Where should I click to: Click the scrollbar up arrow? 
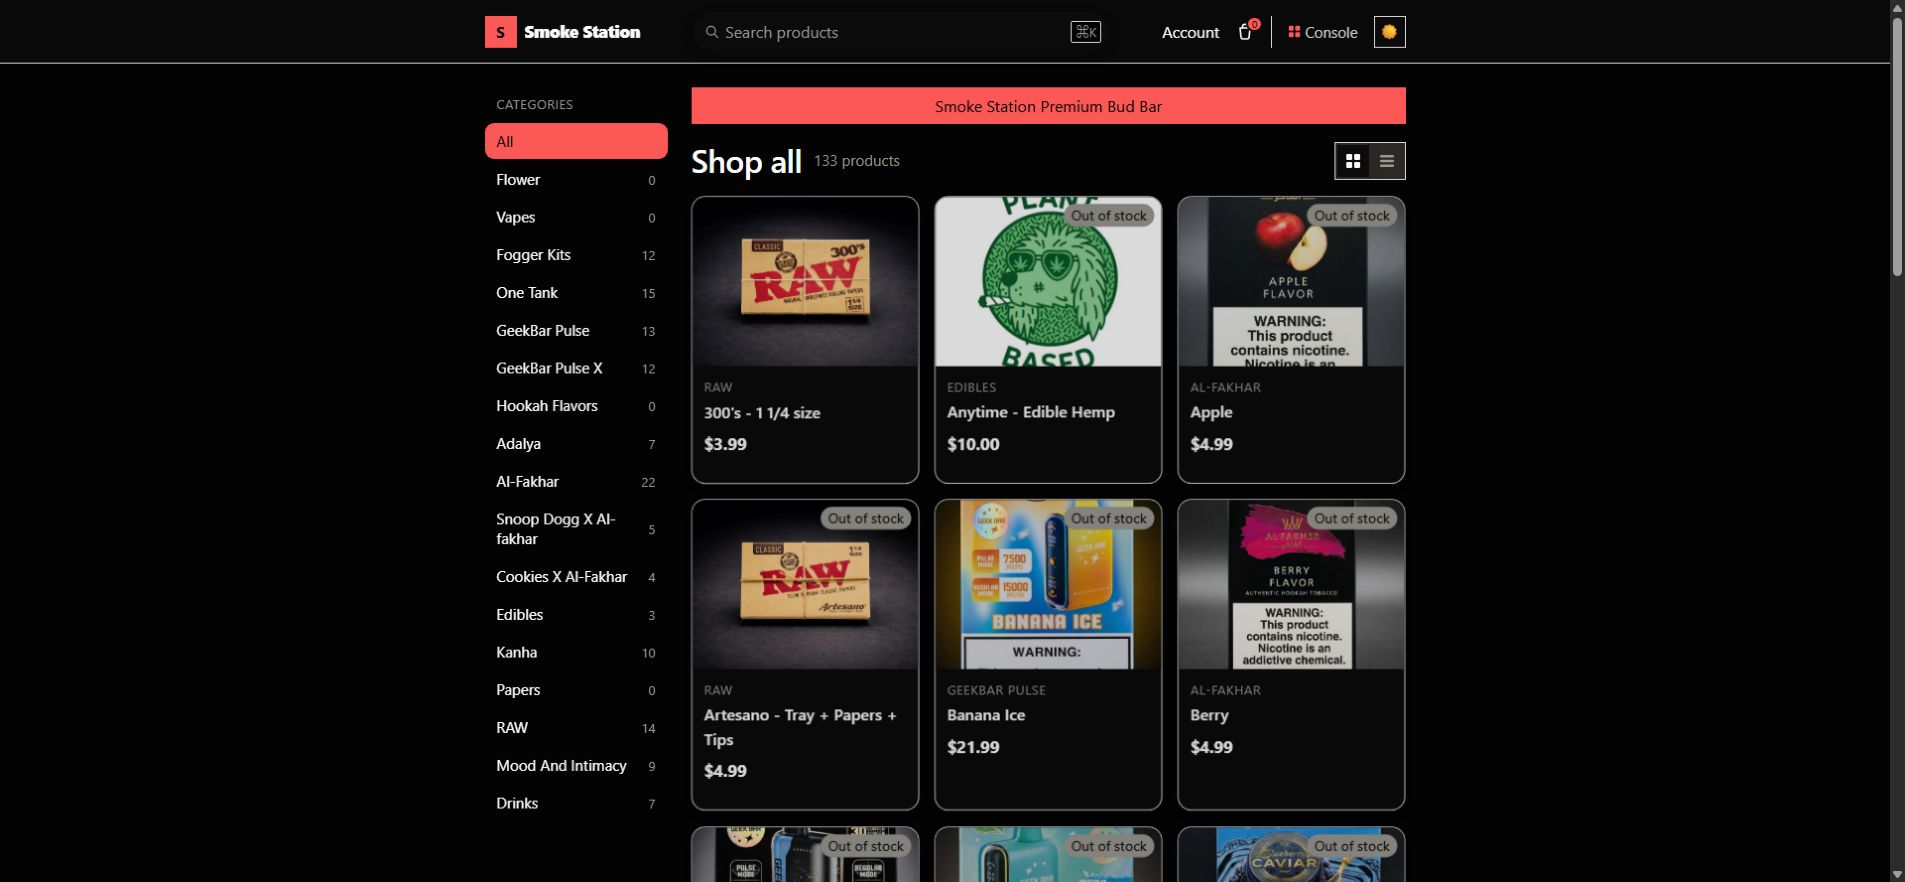point(1897,7)
